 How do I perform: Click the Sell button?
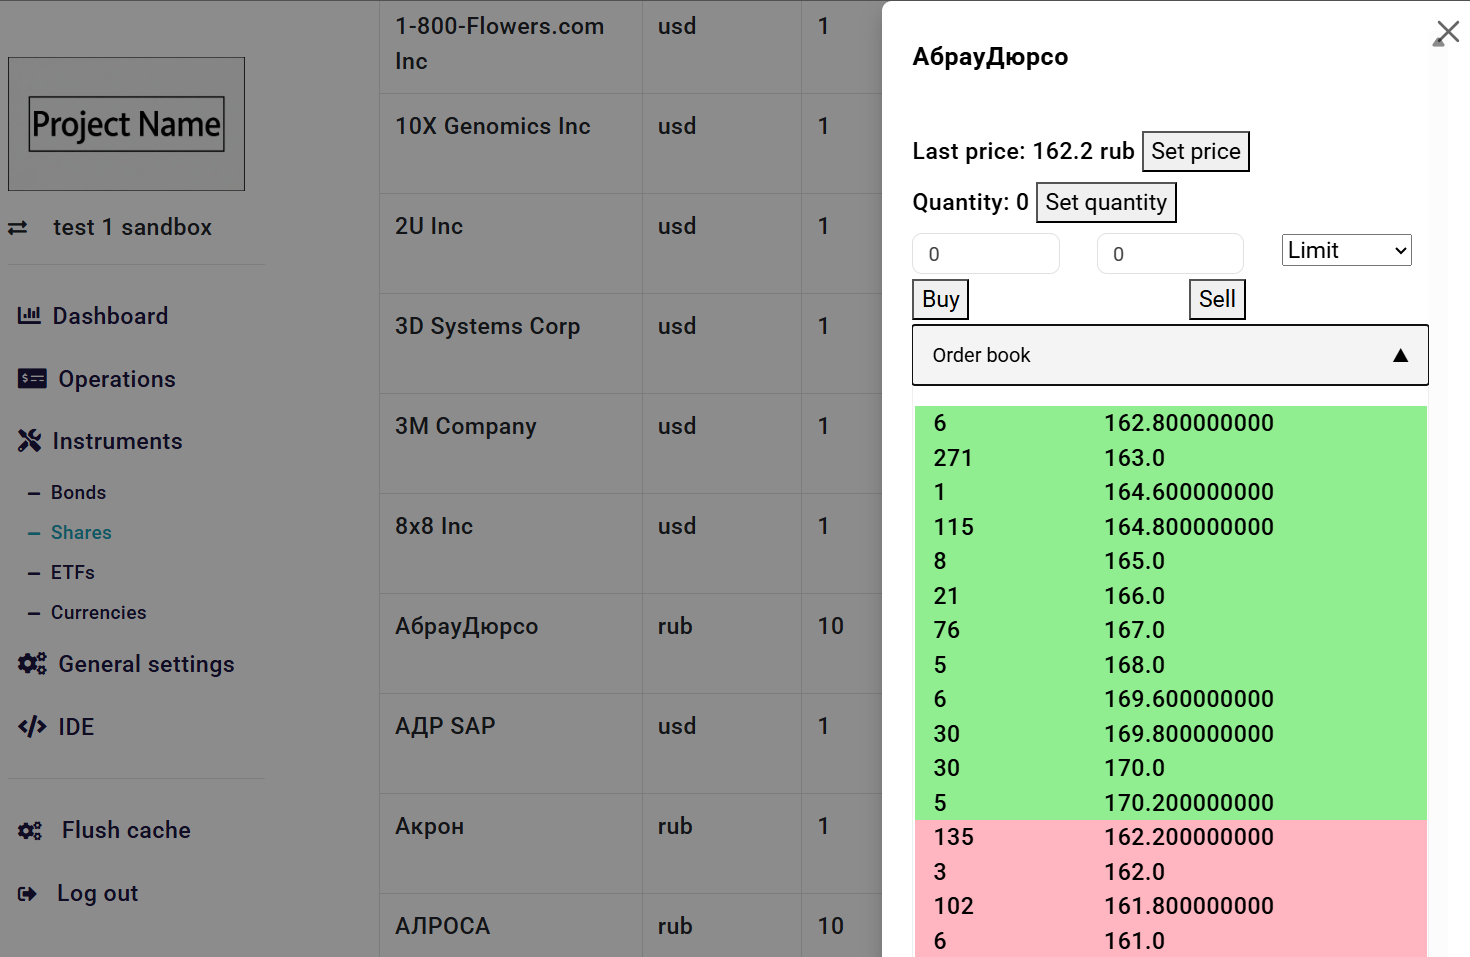[1216, 299]
